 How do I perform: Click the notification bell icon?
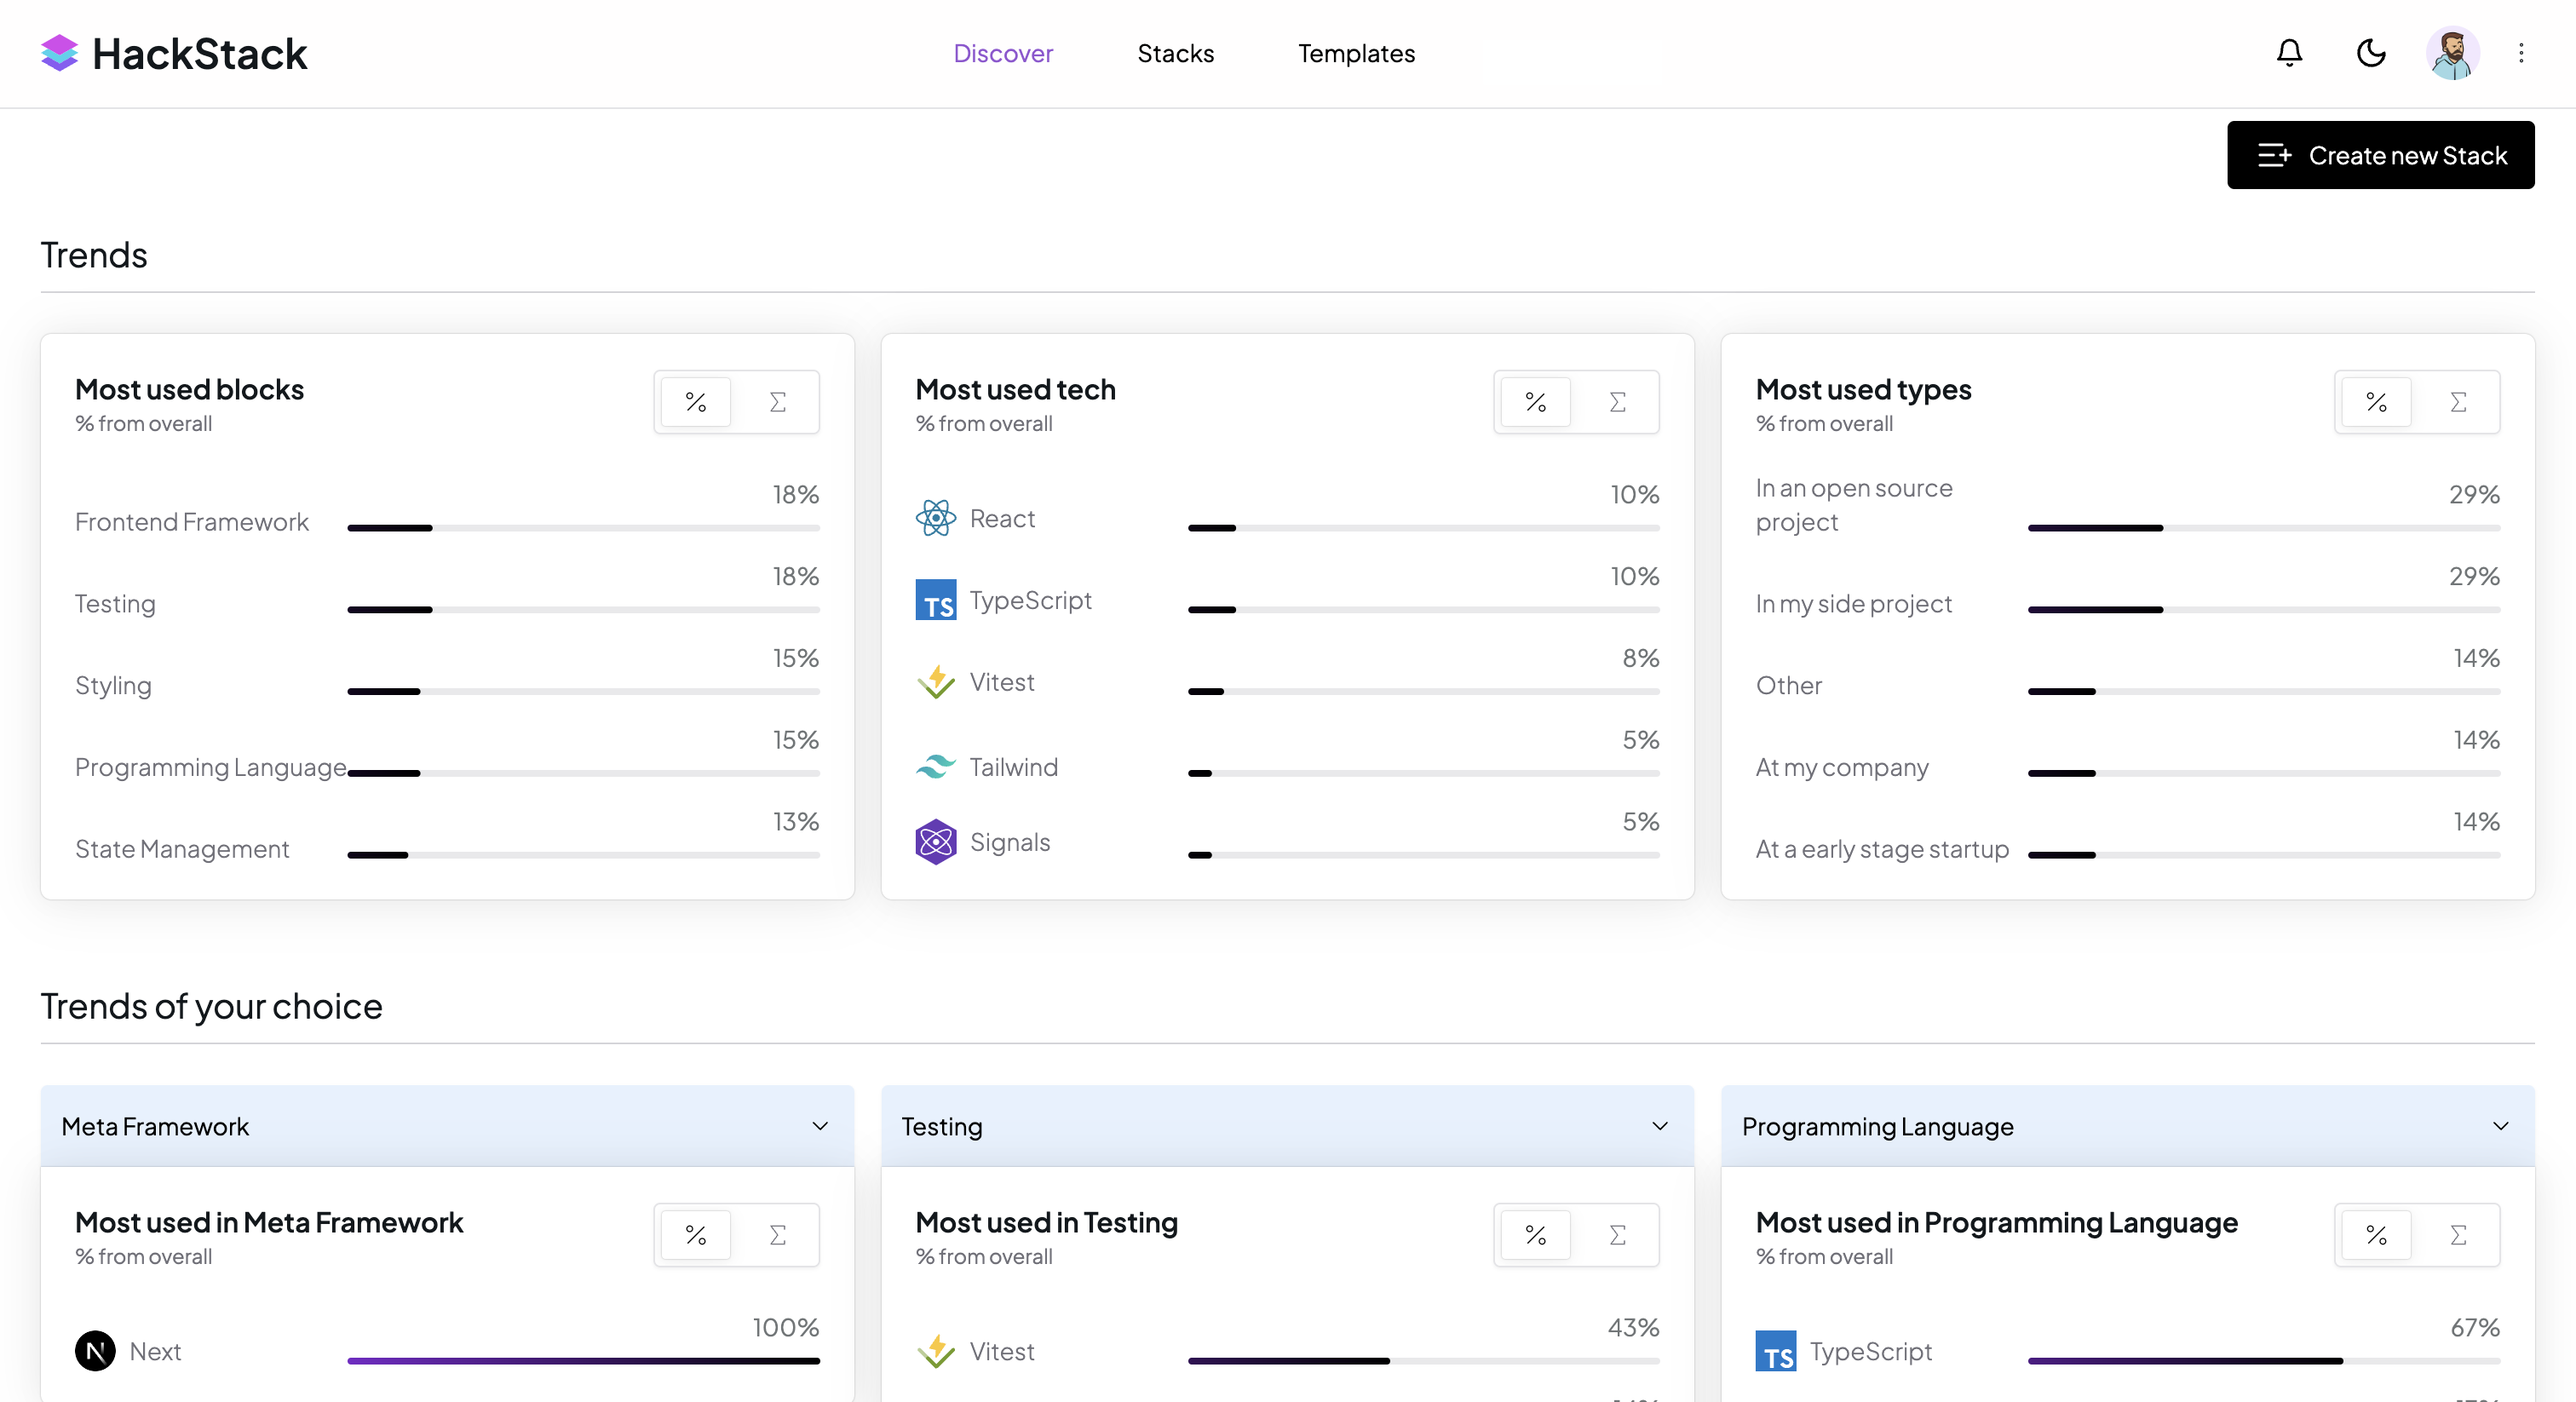click(x=2289, y=53)
